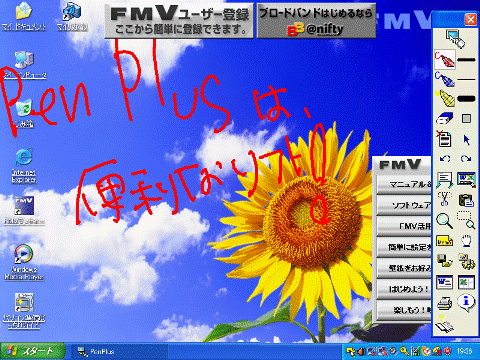
Task: Click the PenPlus taskbar button
Action: tap(120, 351)
